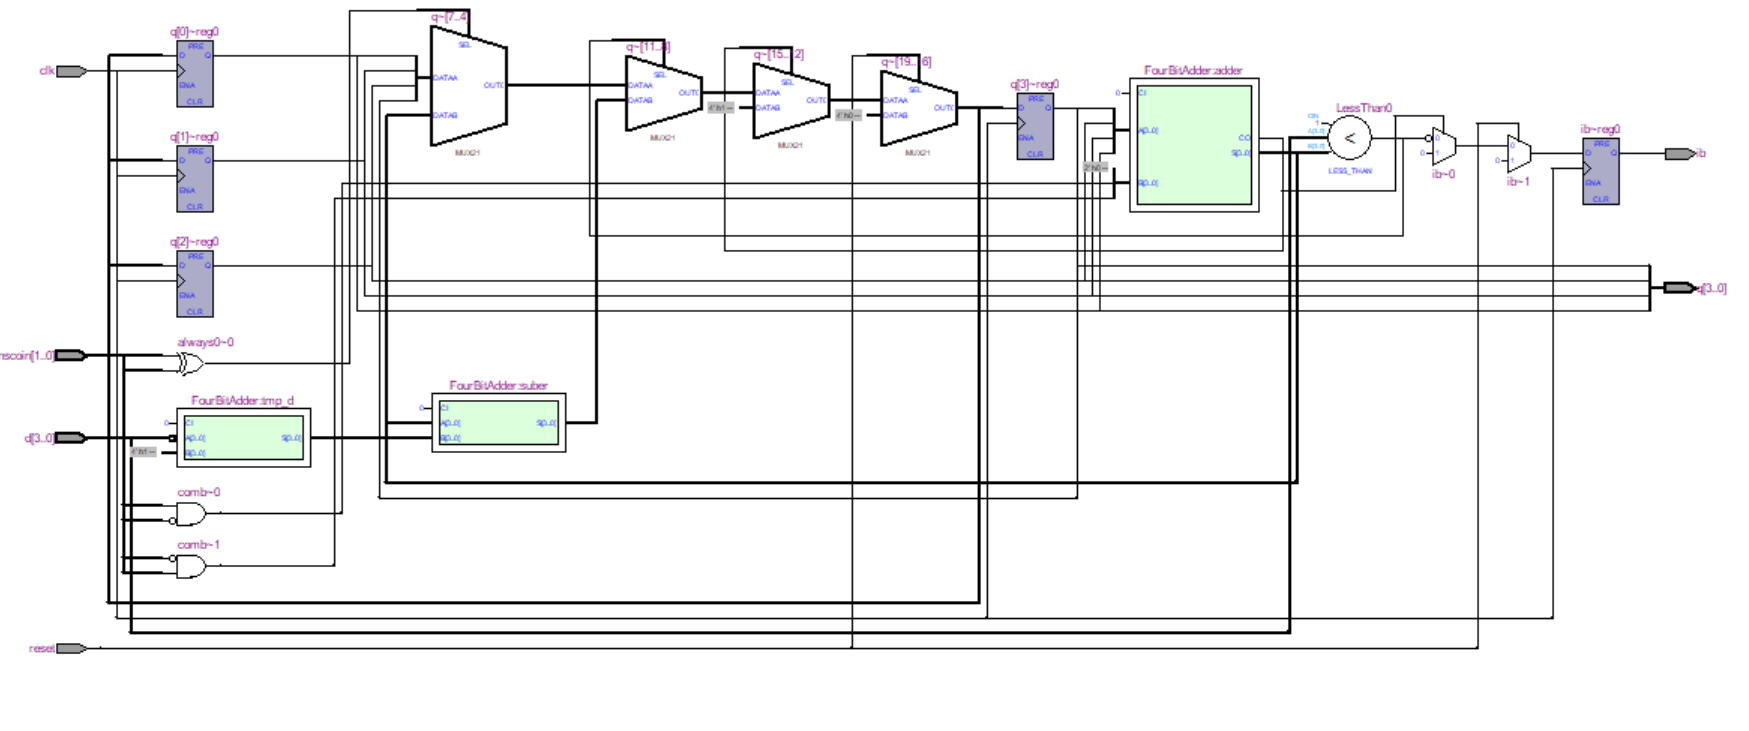Screen dimensions: 1749x731
Task: Click the ib~reg0 output register
Action: [1600, 171]
